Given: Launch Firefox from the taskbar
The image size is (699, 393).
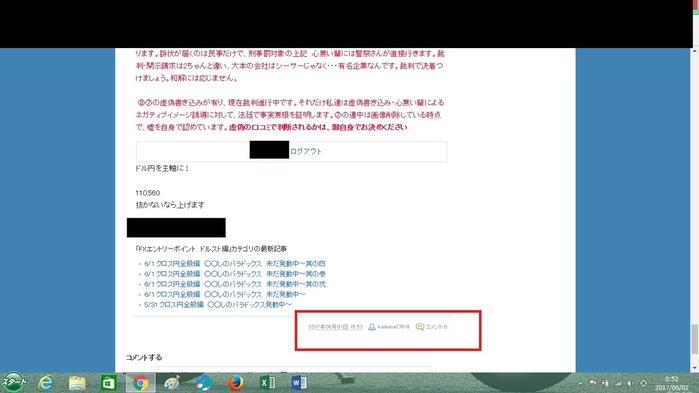Looking at the screenshot, I should pyautogui.click(x=235, y=383).
